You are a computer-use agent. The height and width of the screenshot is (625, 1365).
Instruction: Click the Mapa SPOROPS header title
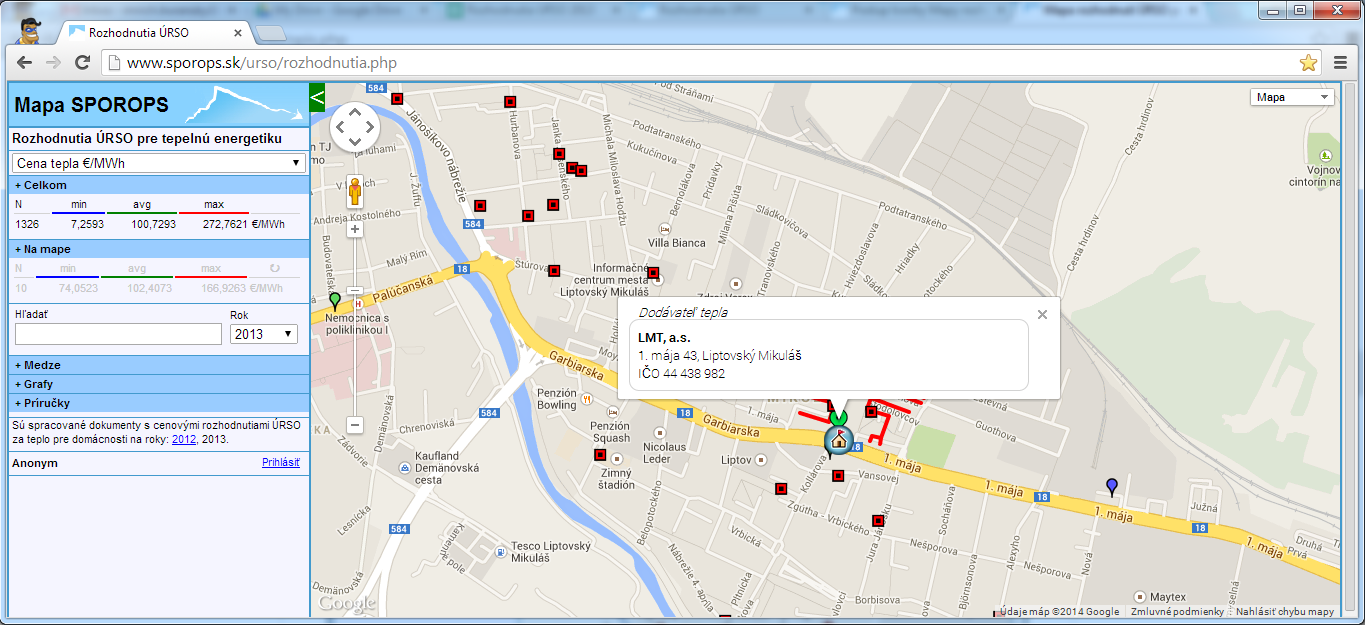pyautogui.click(x=92, y=105)
